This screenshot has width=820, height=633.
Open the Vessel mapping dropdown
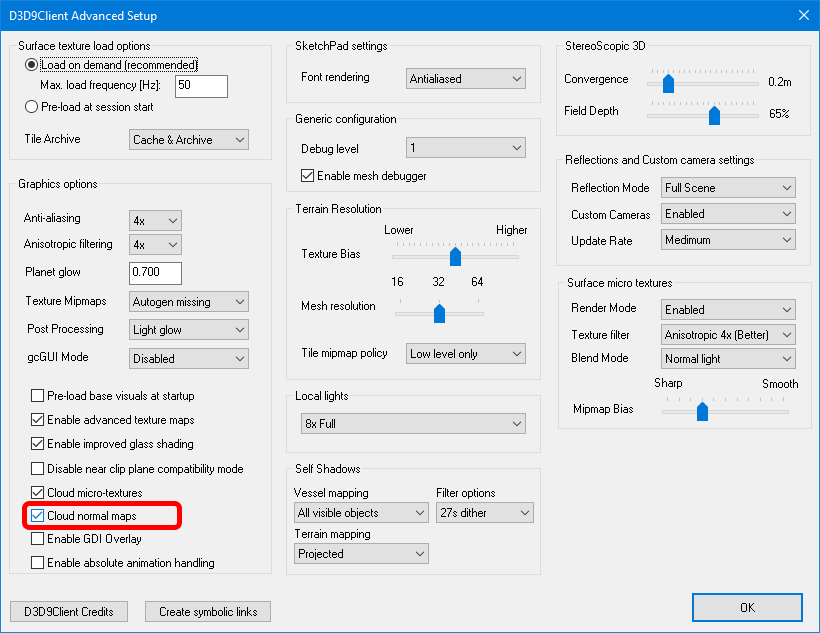tap(361, 513)
